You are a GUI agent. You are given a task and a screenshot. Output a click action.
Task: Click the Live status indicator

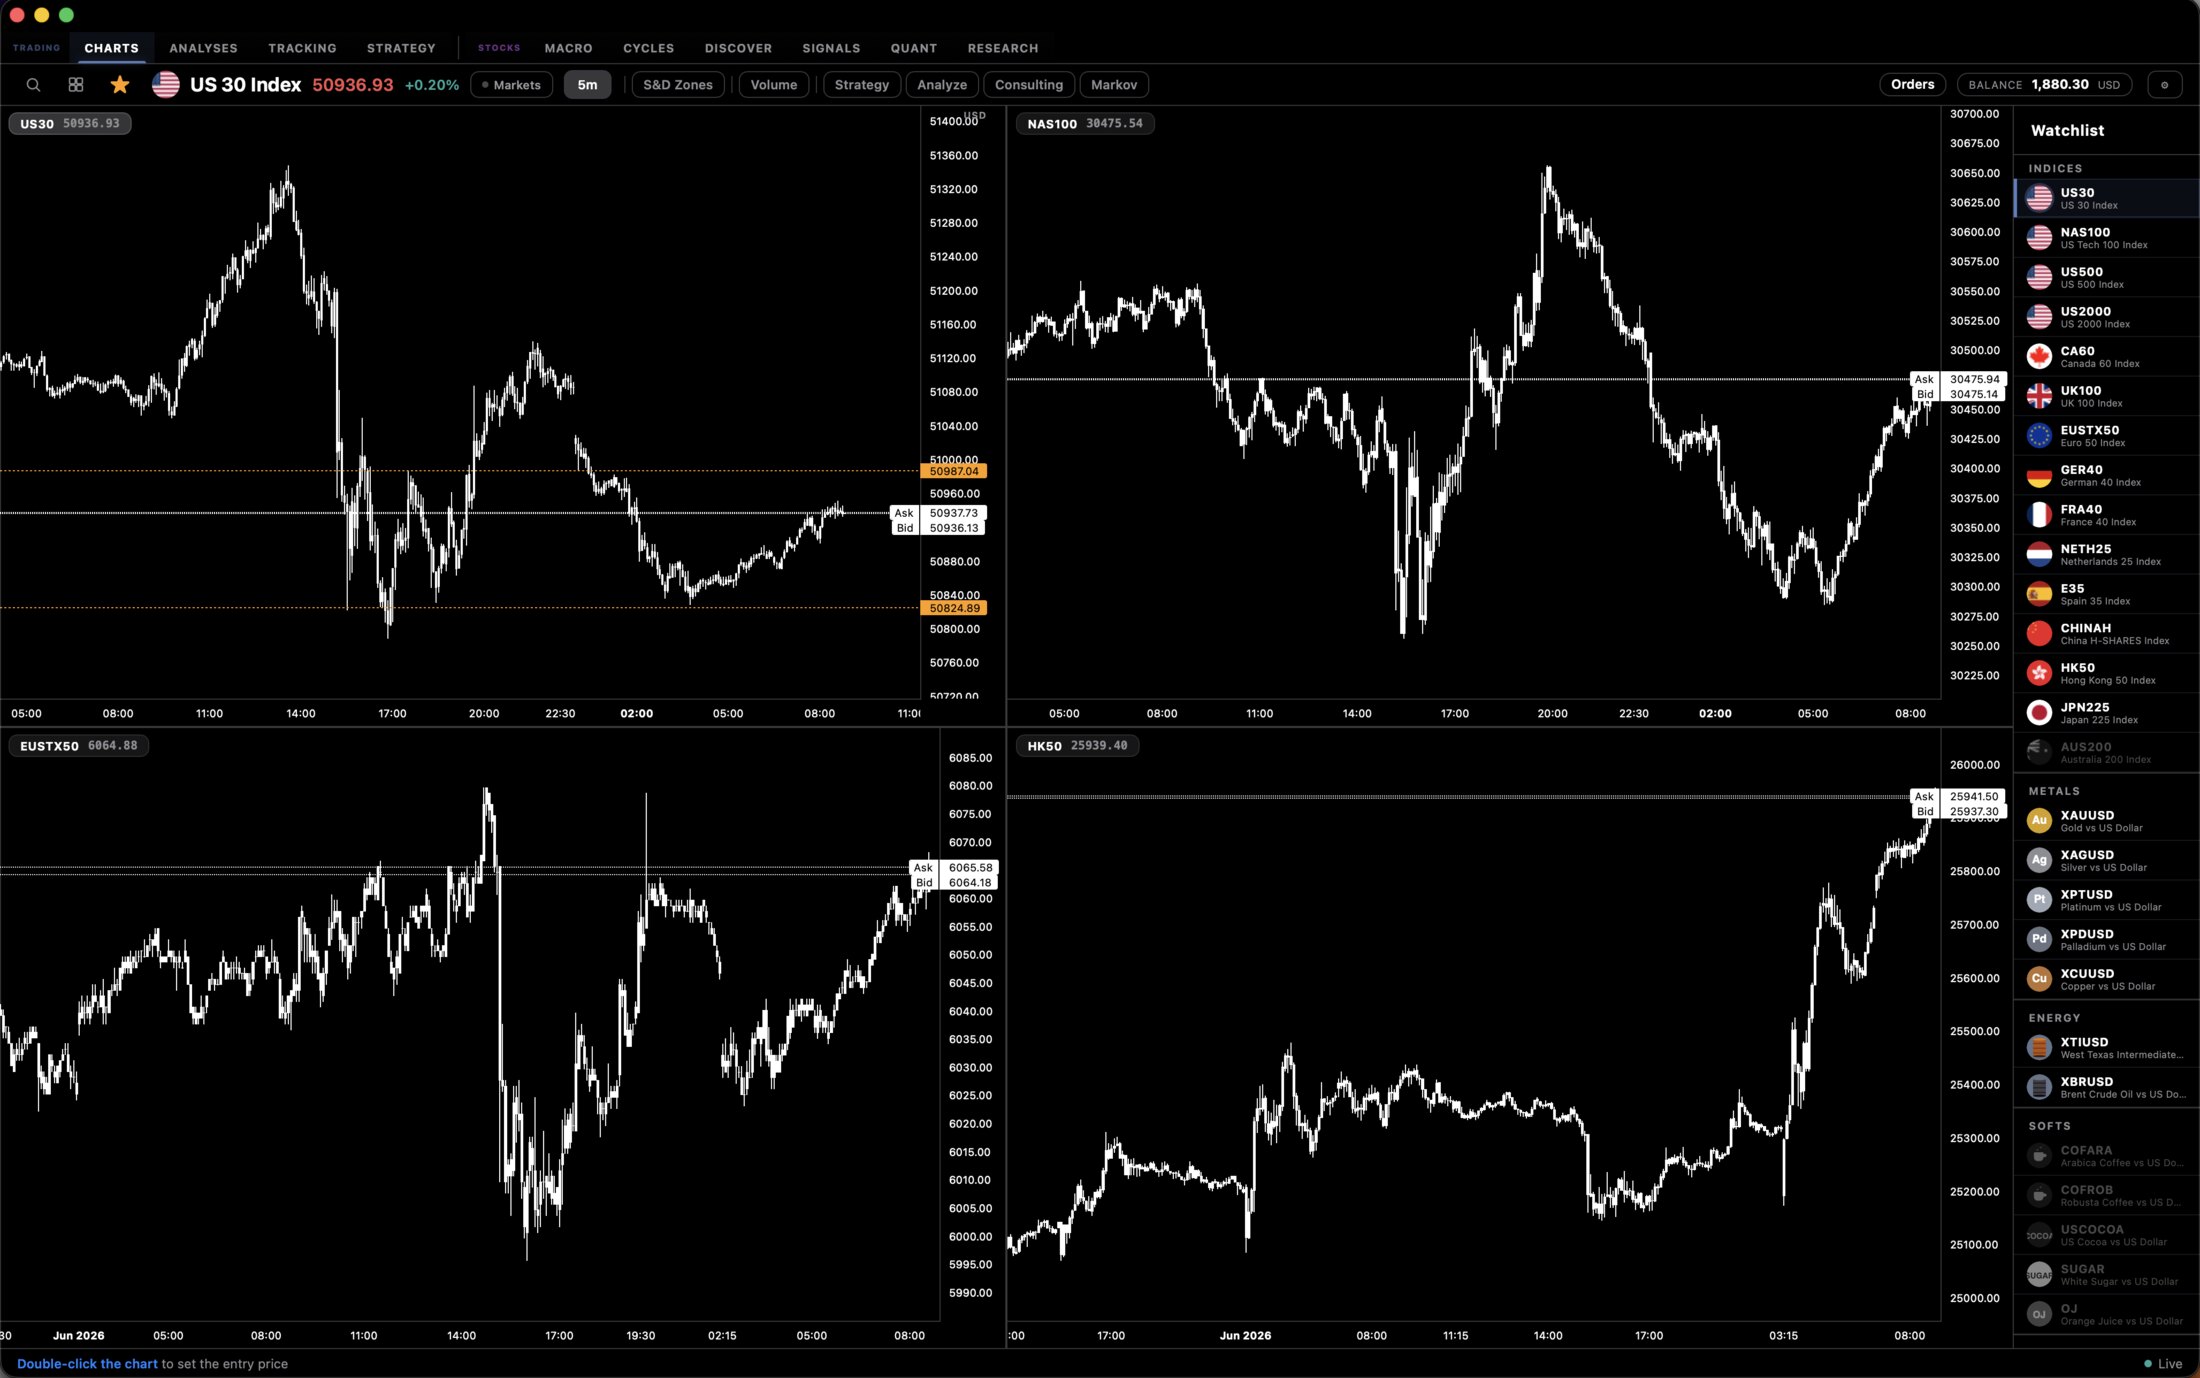click(2163, 1364)
